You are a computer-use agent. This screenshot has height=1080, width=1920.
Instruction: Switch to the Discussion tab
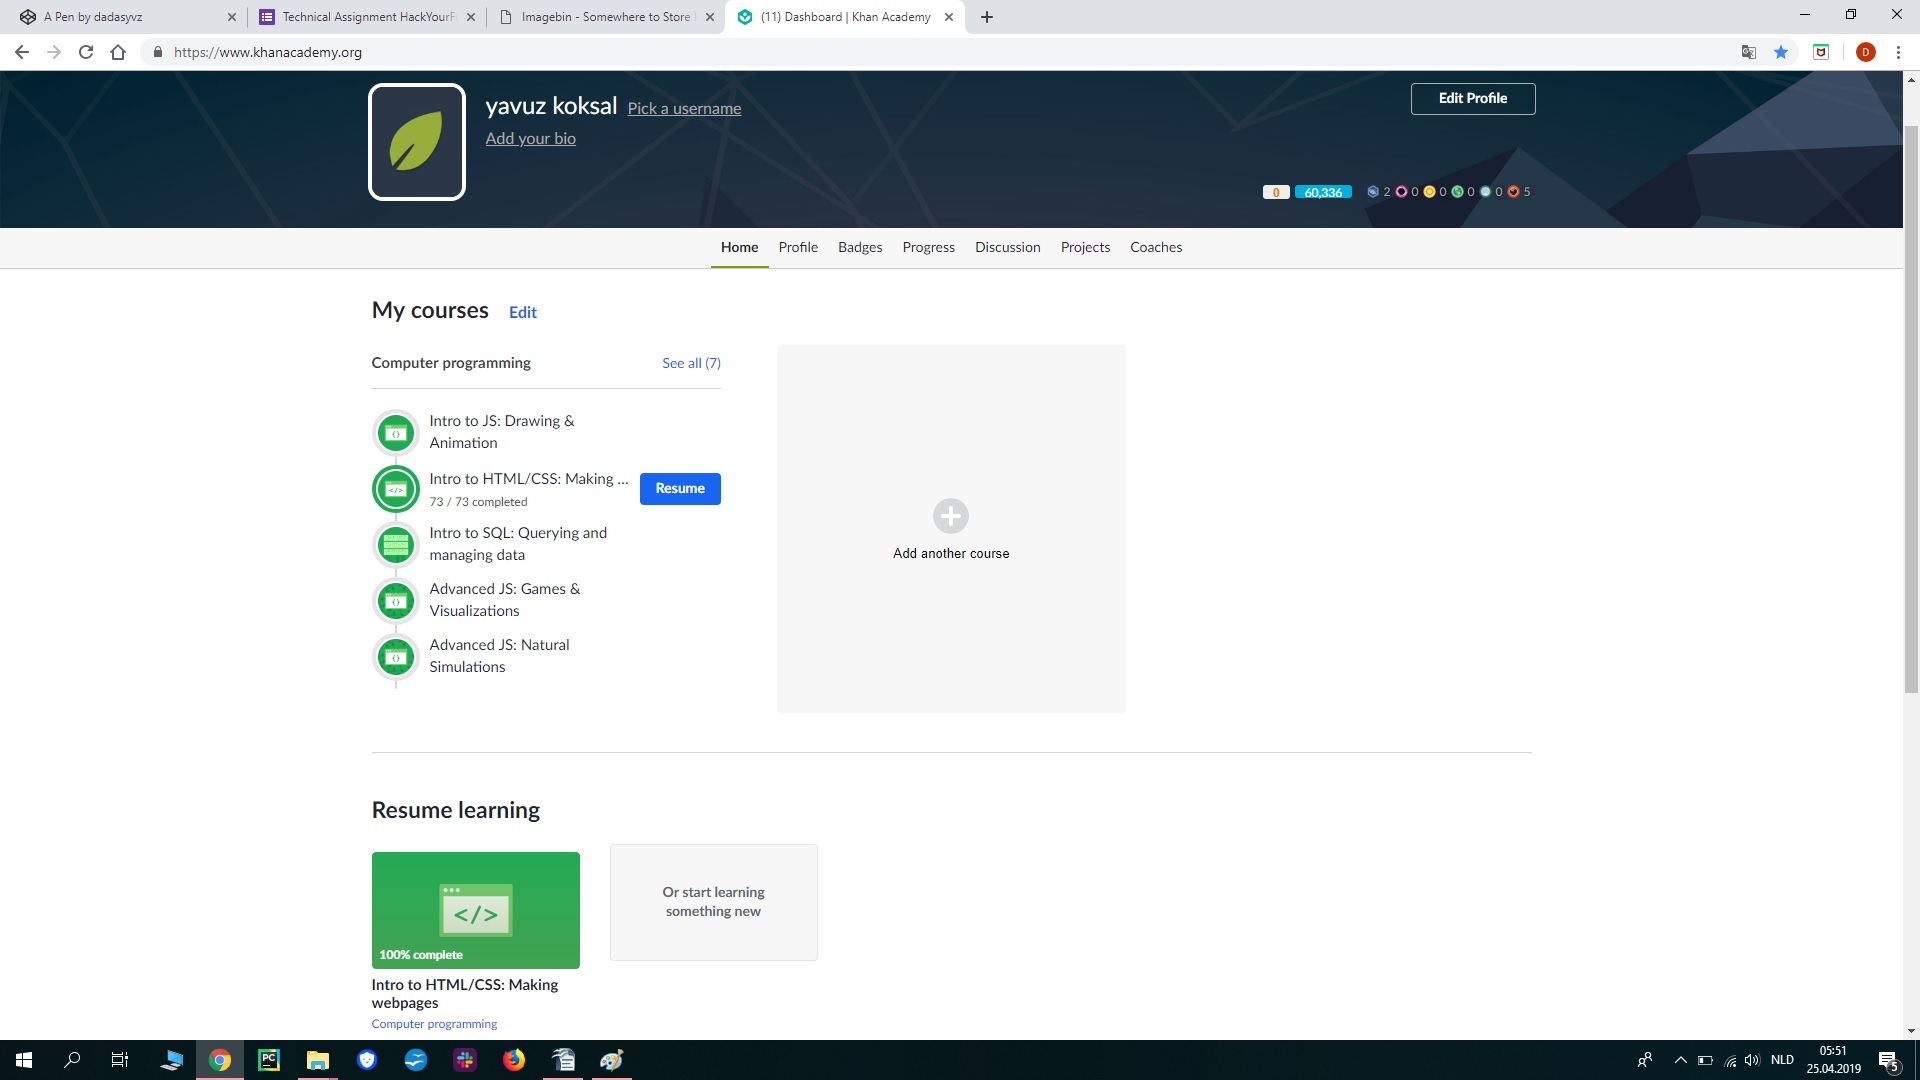1008,247
